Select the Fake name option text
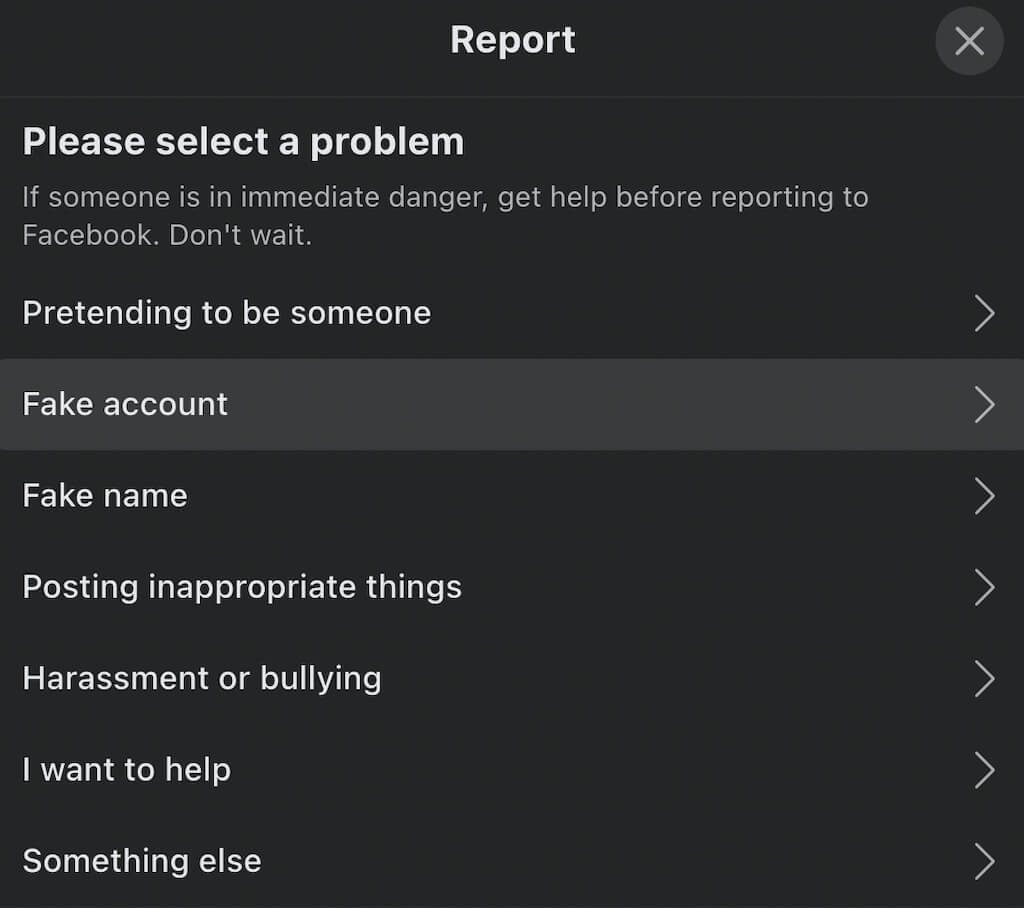 point(105,496)
